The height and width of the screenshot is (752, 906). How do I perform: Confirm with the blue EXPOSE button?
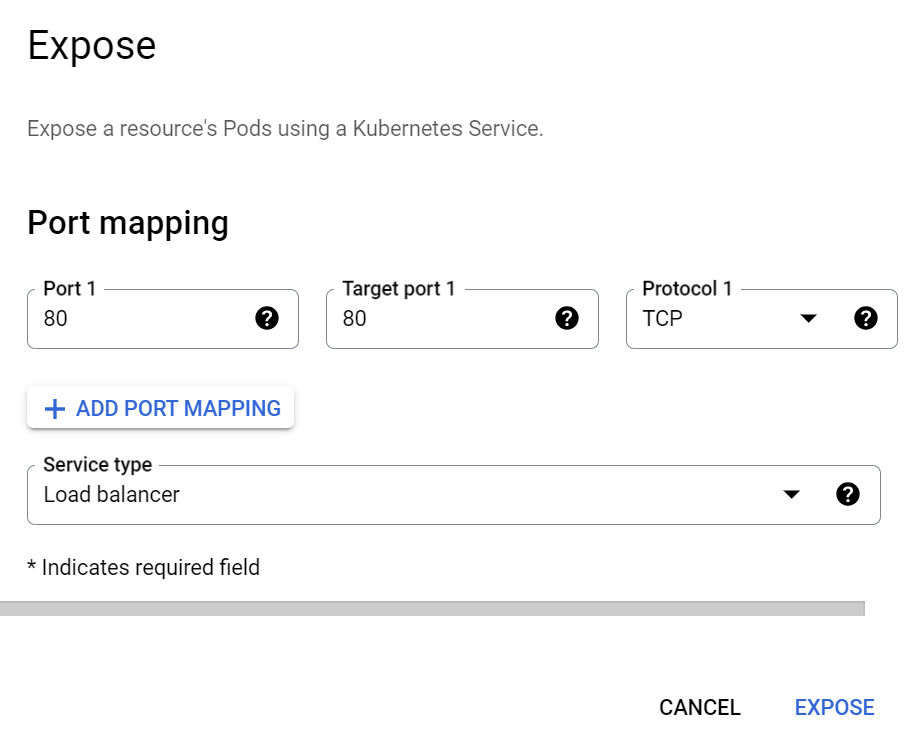coord(834,707)
